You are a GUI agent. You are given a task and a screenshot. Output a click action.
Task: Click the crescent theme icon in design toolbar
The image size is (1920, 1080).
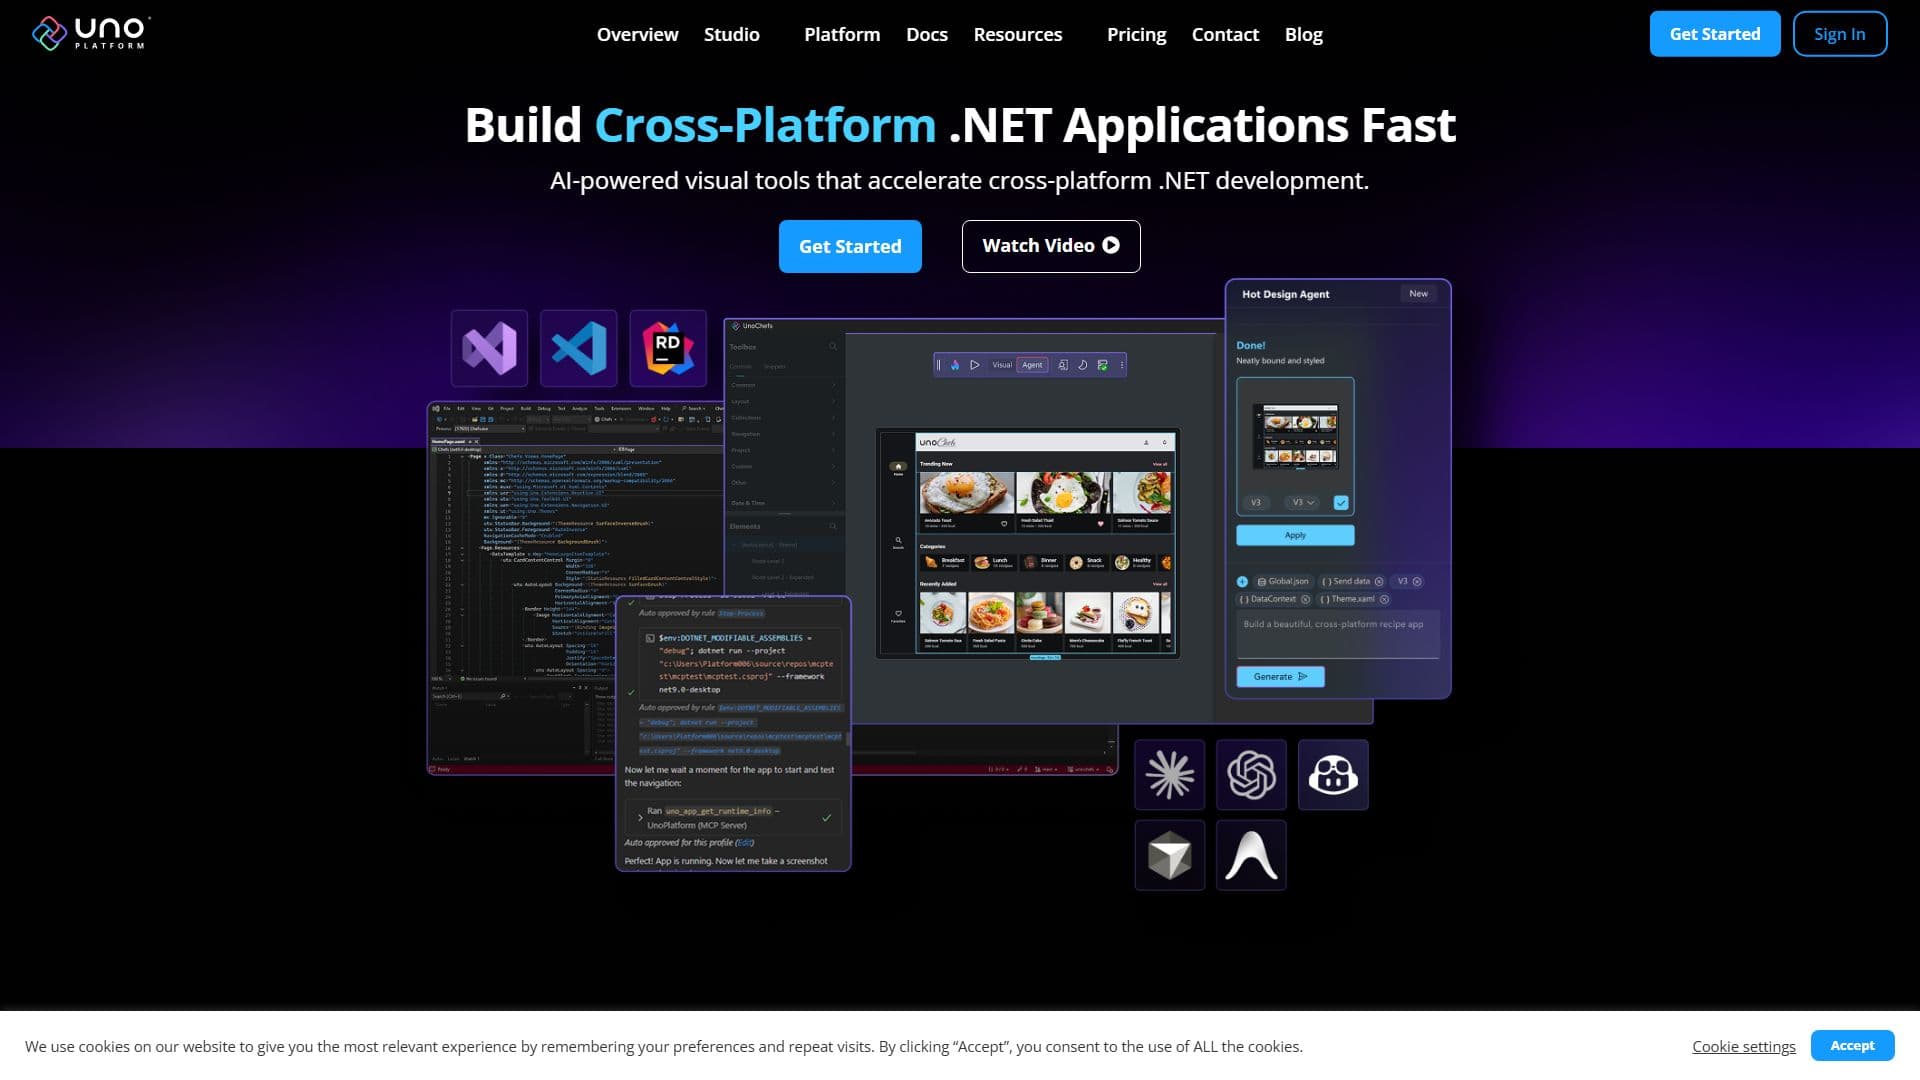1082,365
